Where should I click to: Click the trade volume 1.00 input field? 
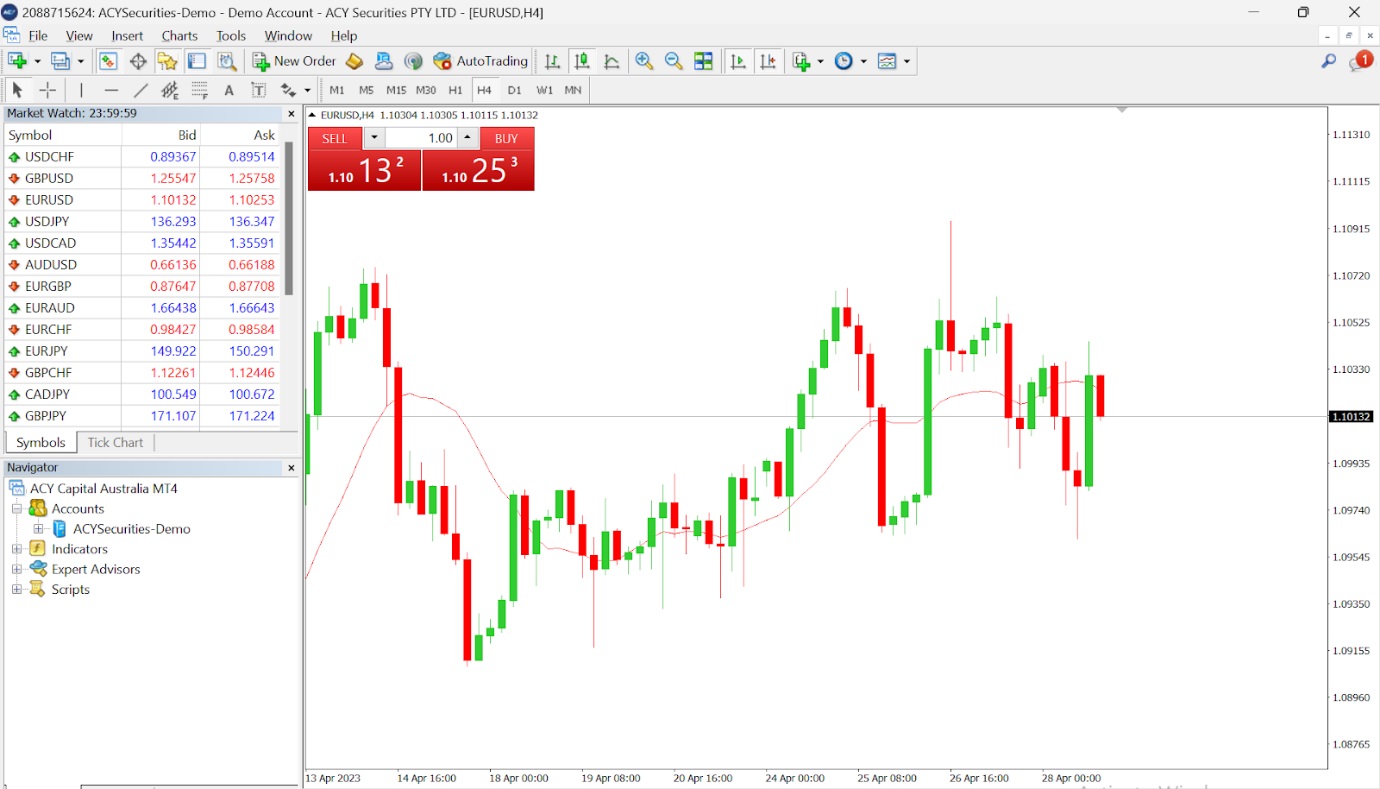click(420, 138)
